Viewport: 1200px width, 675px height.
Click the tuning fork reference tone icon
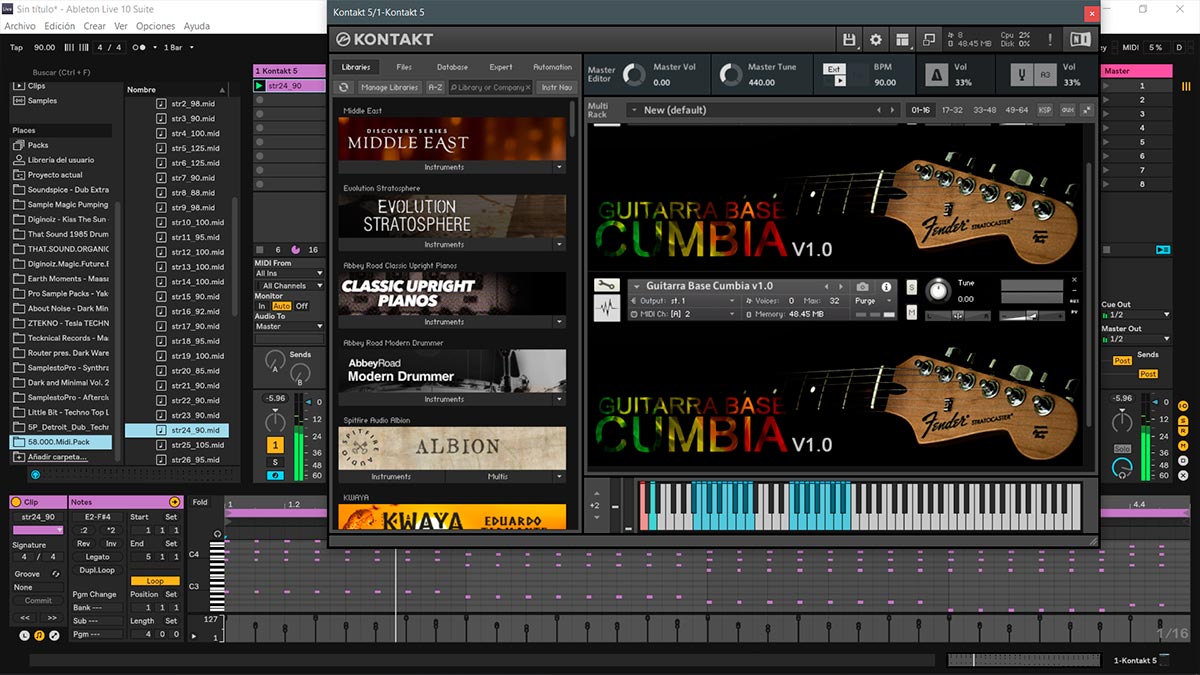pyautogui.click(x=1021, y=75)
